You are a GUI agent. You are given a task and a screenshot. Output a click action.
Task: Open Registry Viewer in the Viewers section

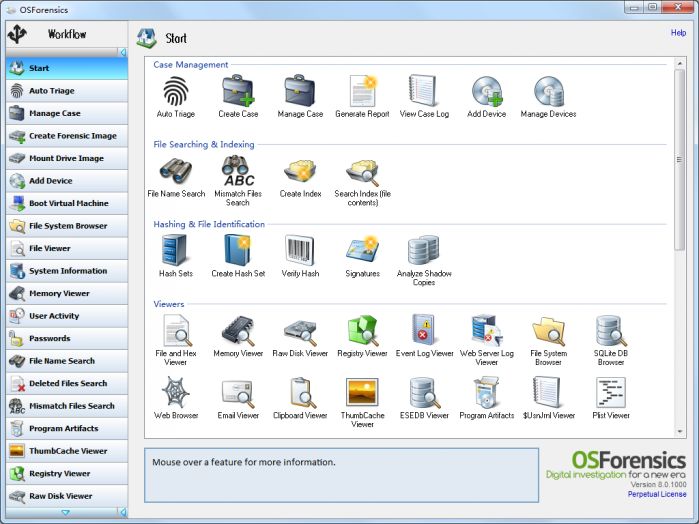(362, 331)
